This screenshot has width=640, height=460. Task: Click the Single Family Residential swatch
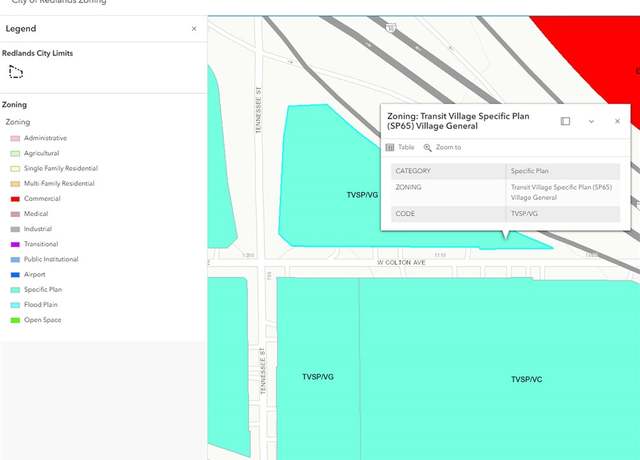coord(15,169)
